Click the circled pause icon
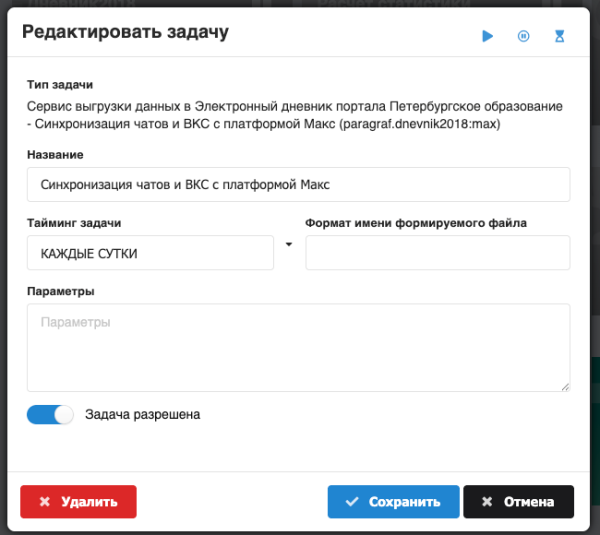The image size is (600, 535). (523, 36)
